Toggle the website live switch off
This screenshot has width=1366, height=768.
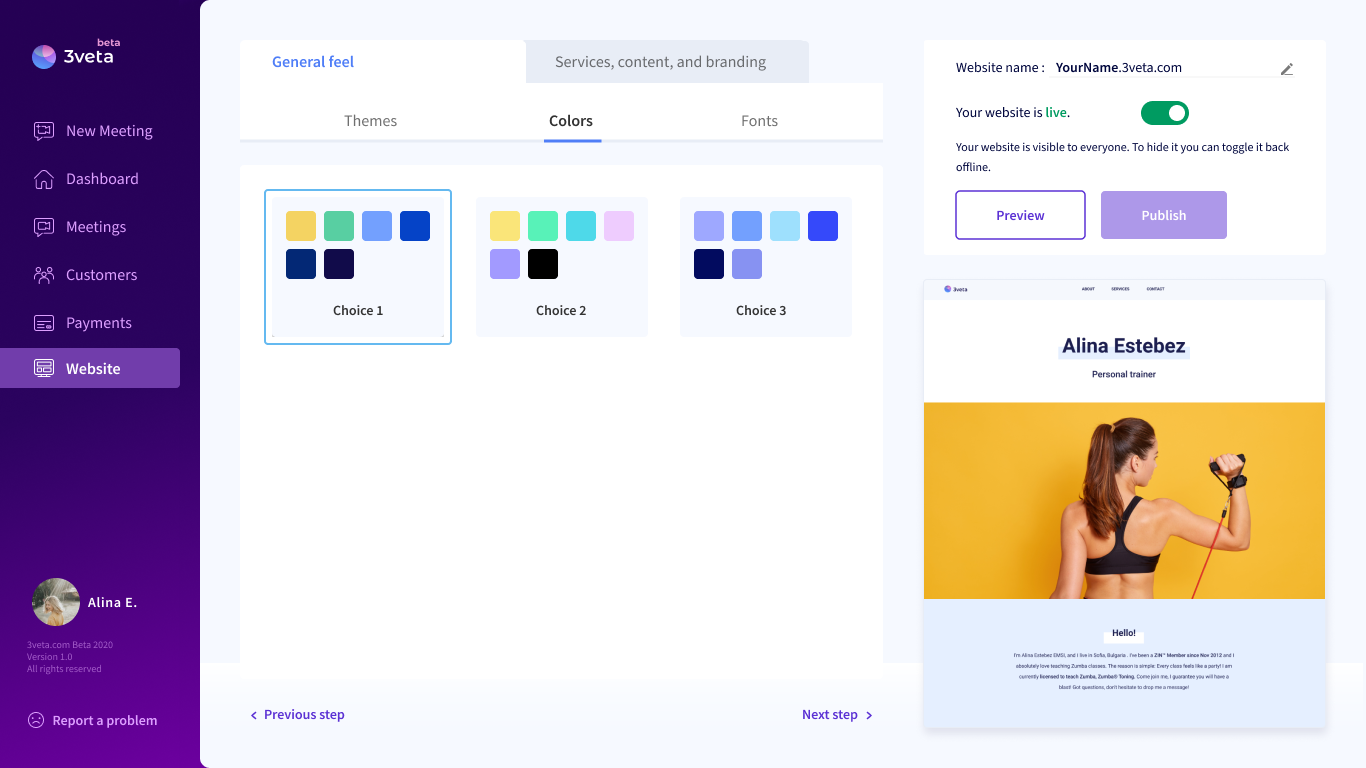1165,113
